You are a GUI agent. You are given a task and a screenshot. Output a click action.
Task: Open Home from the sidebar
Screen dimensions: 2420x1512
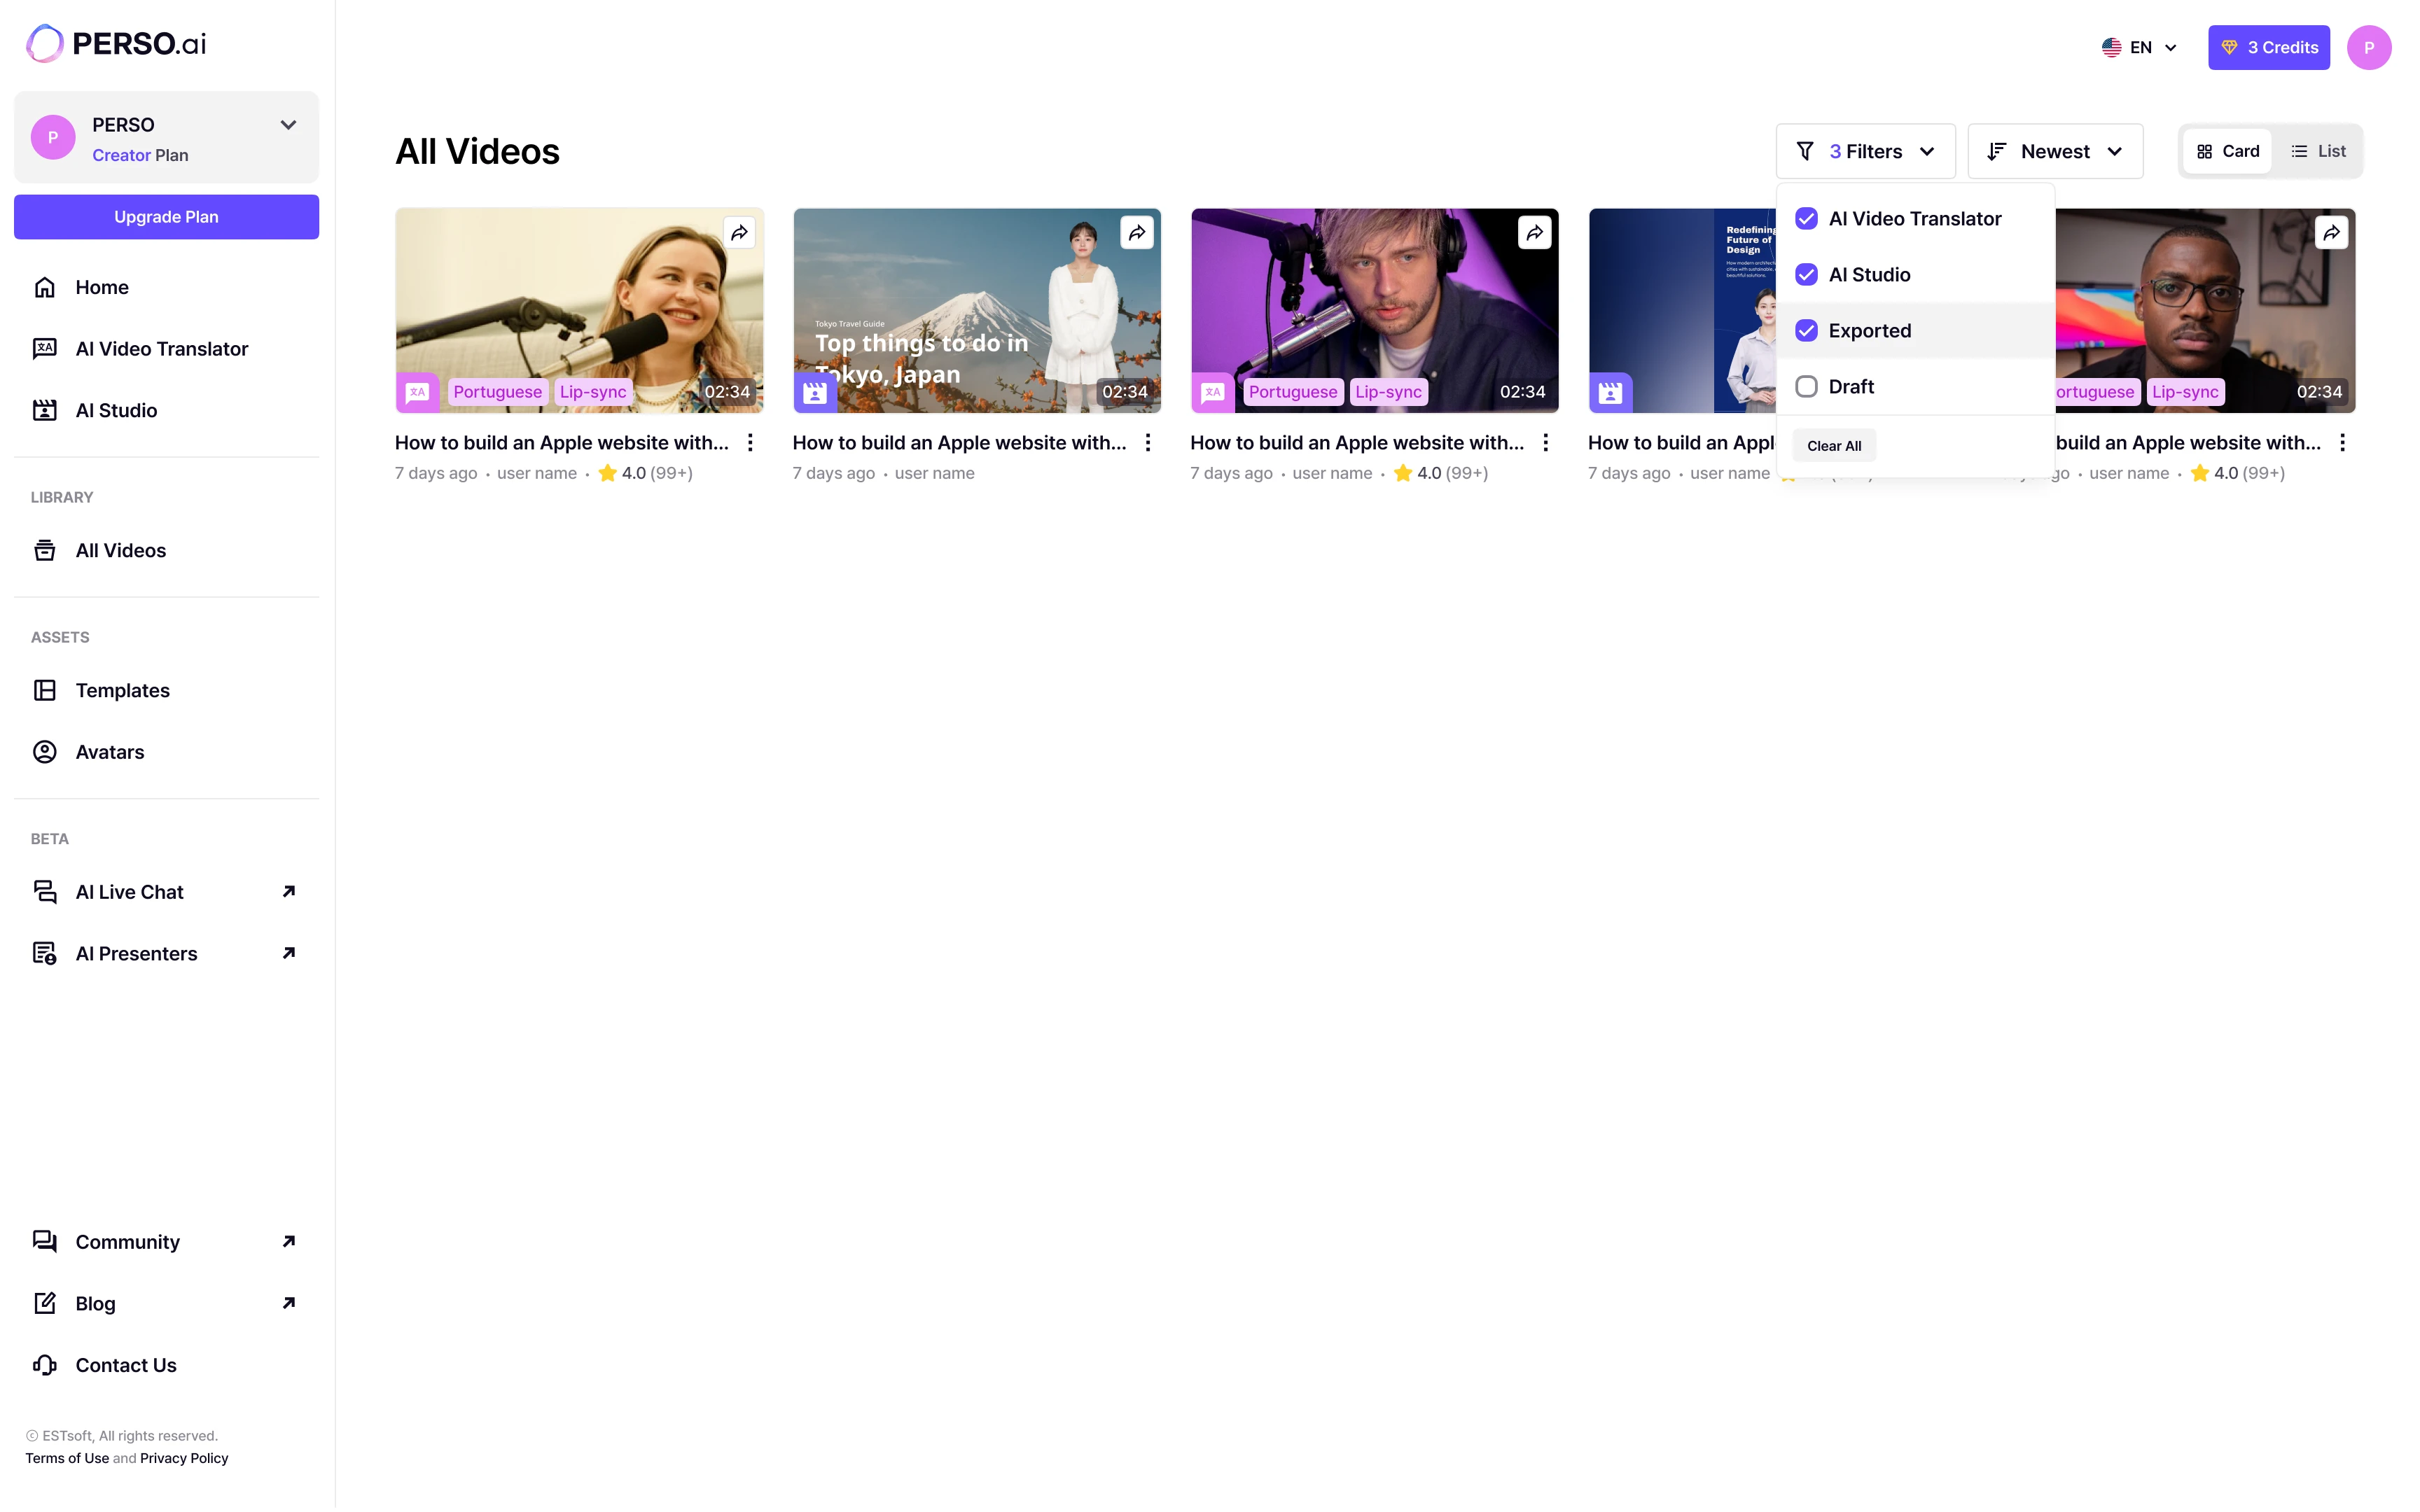click(166, 287)
